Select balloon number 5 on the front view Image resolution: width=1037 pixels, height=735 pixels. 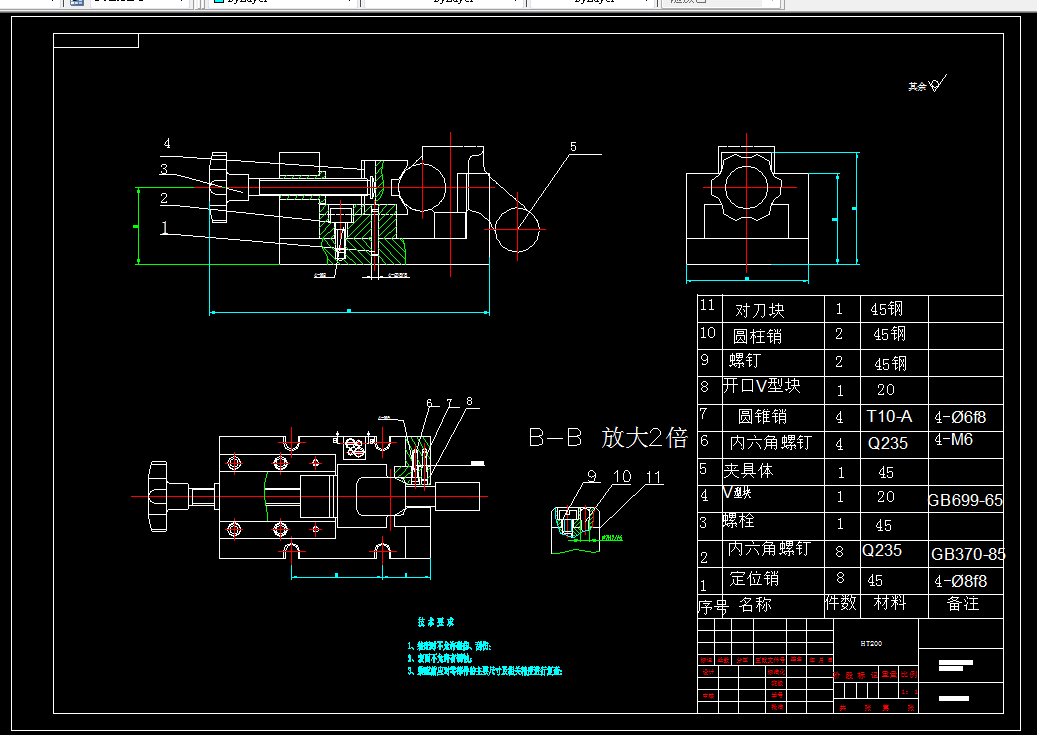tap(573, 147)
